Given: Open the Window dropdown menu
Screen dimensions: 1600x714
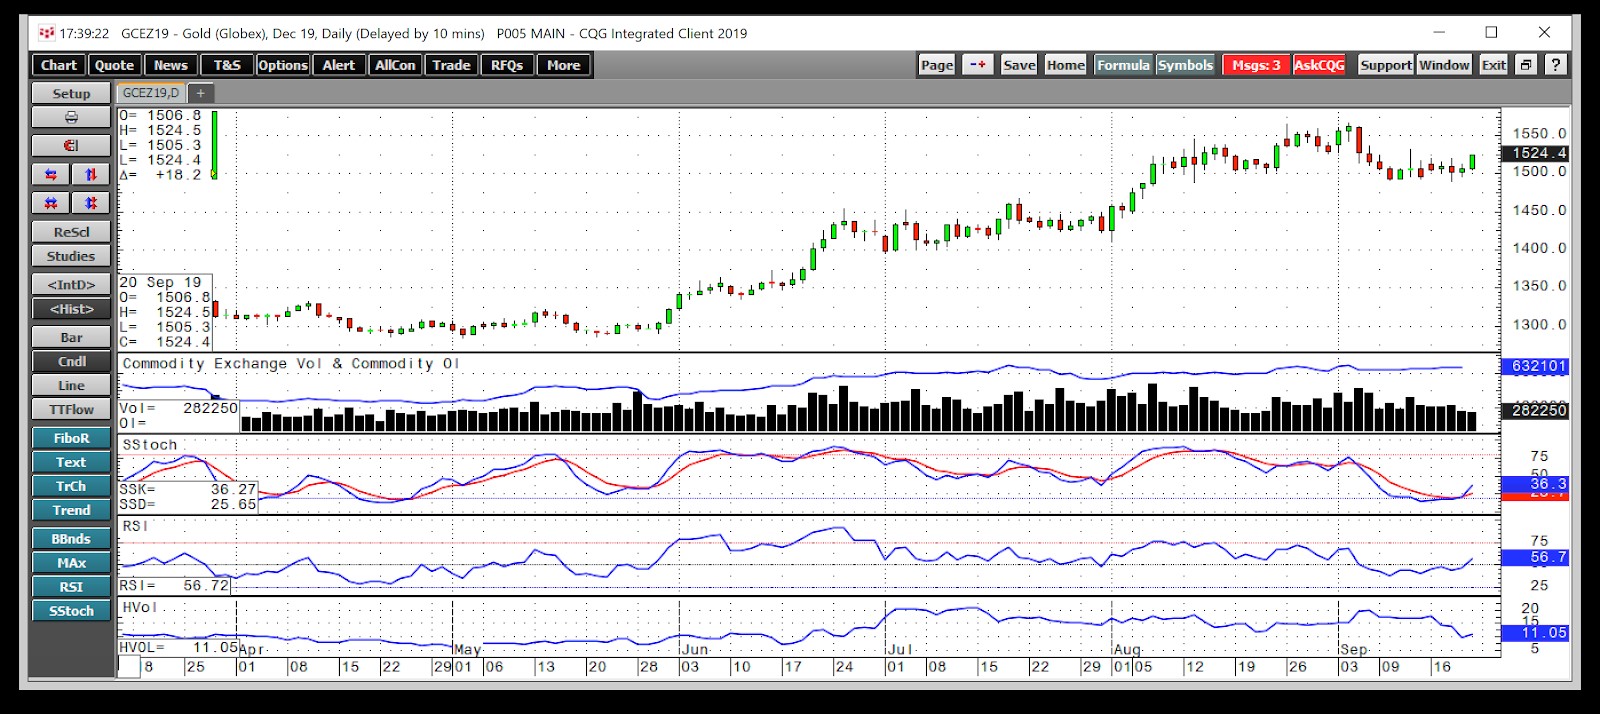Looking at the screenshot, I should coord(1444,65).
